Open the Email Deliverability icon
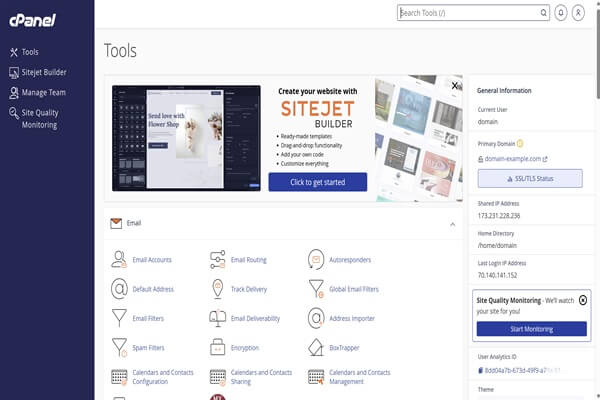 point(217,318)
